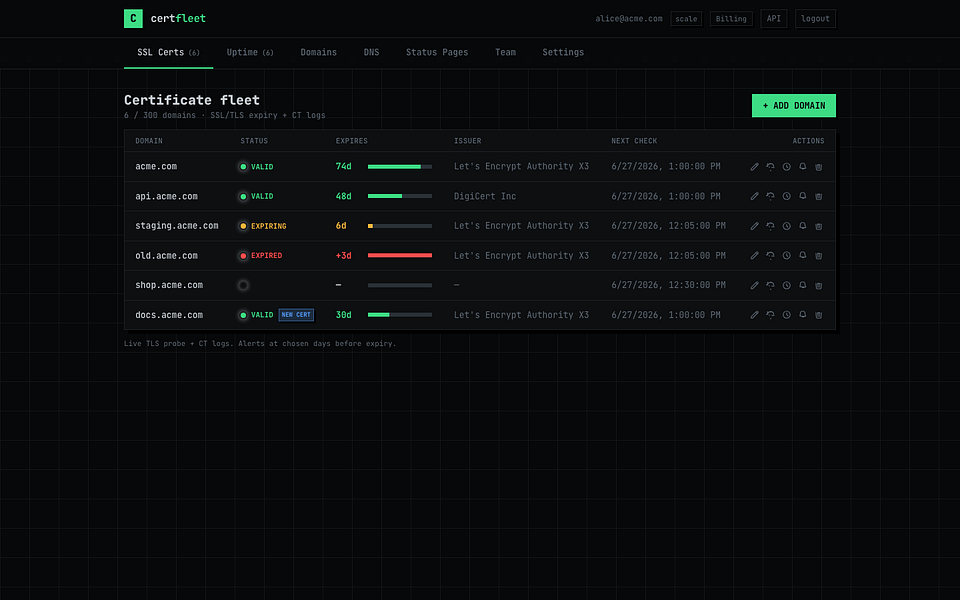Open history clock for staging.acme.com
This screenshot has height=600, width=960.
click(x=787, y=226)
